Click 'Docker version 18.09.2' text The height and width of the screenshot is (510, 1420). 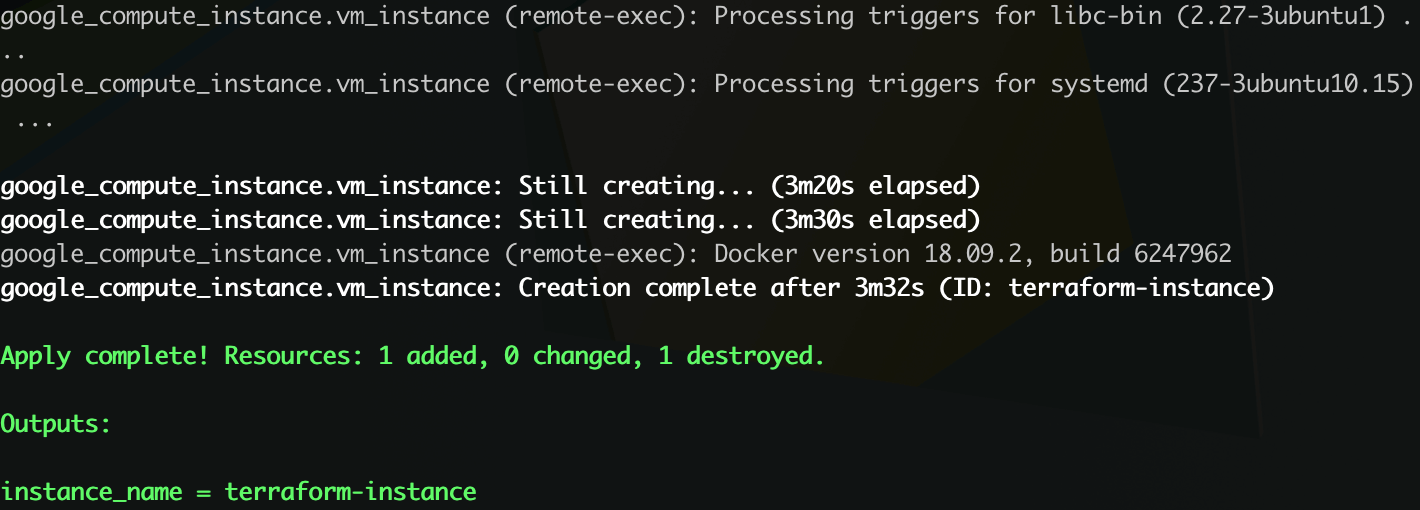click(x=868, y=254)
